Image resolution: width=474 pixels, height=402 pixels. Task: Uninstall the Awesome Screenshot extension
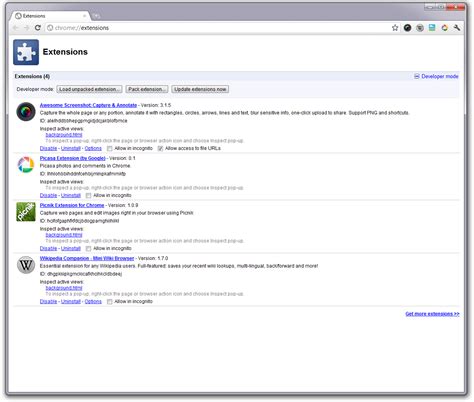coord(71,148)
